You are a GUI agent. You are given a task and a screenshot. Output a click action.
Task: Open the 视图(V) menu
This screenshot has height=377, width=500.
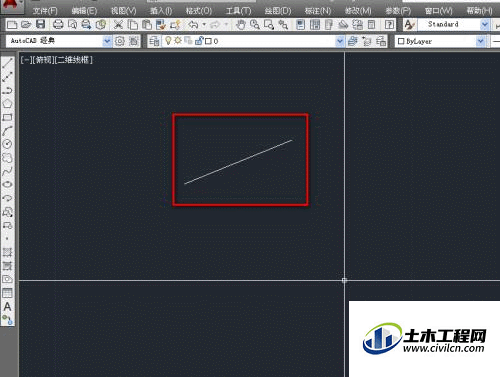[123, 11]
